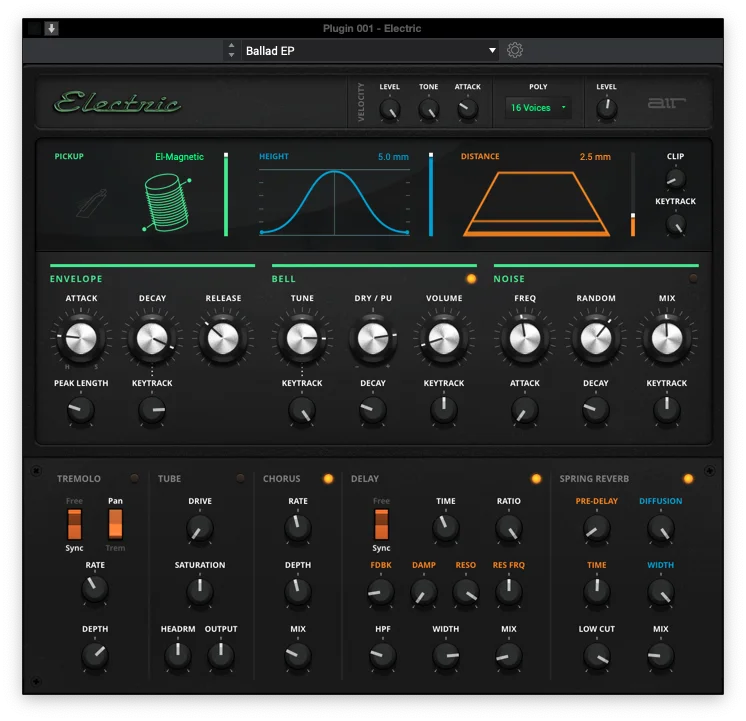
Task: Click the 2.5 mm Distance value
Action: 595,157
